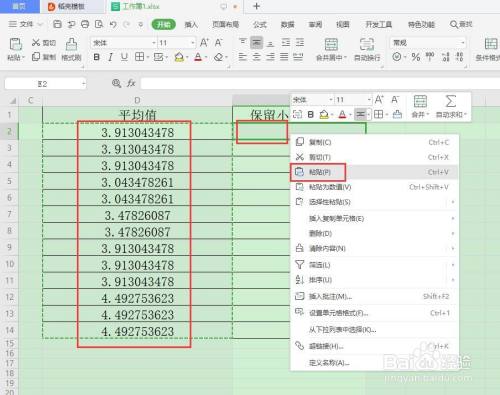Open the Developer Tools ribbon tab
500x395 pixels.
(379, 24)
